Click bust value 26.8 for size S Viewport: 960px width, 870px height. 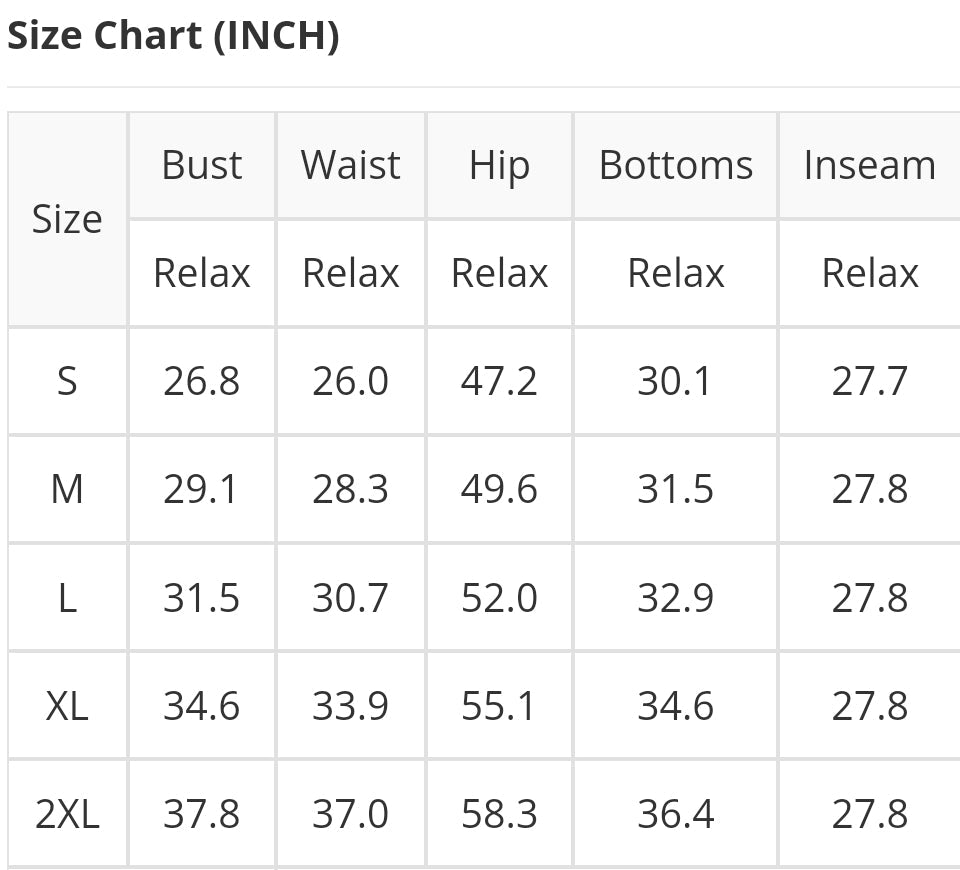pyautogui.click(x=201, y=381)
